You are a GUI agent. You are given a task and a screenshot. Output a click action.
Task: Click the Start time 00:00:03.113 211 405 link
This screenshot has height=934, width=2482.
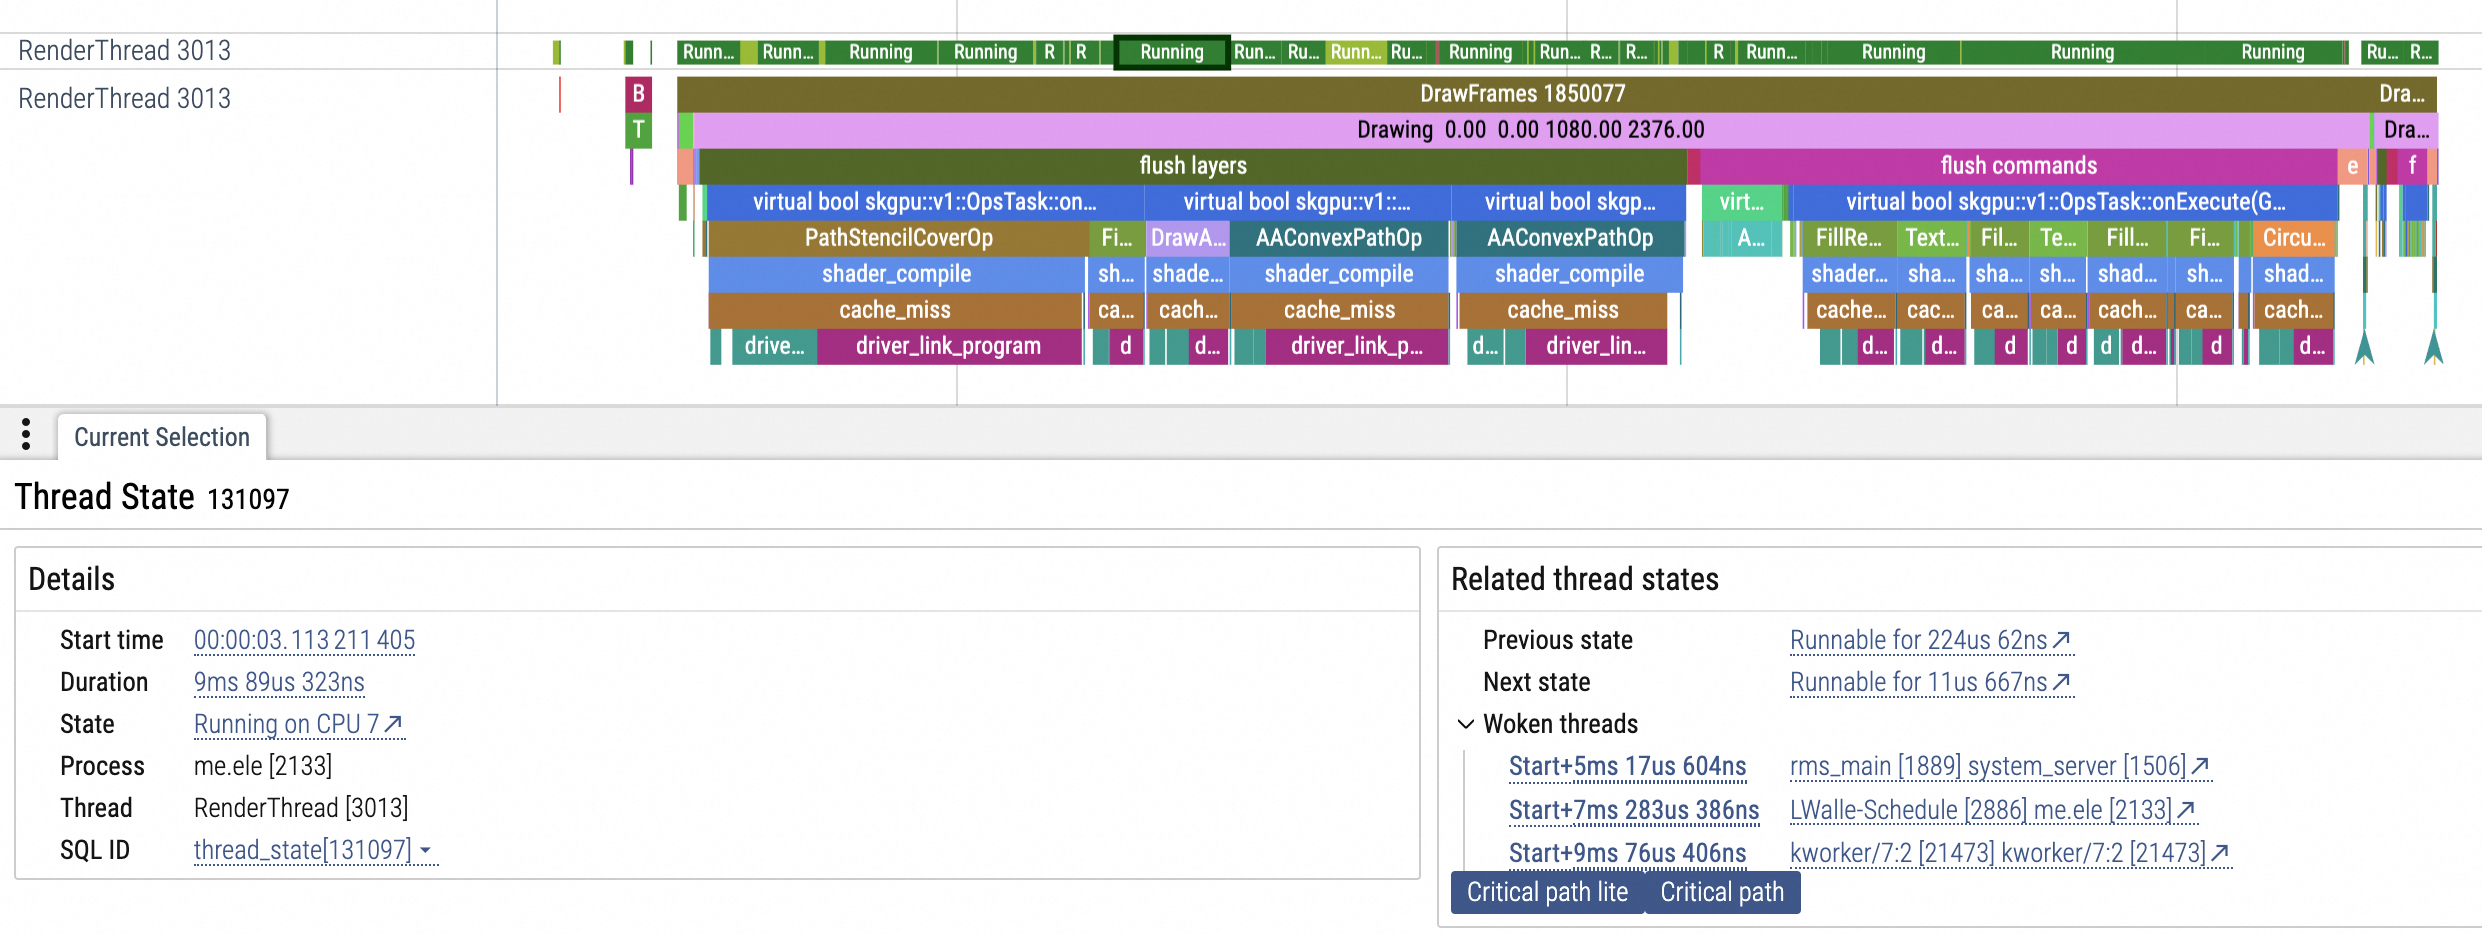point(304,640)
